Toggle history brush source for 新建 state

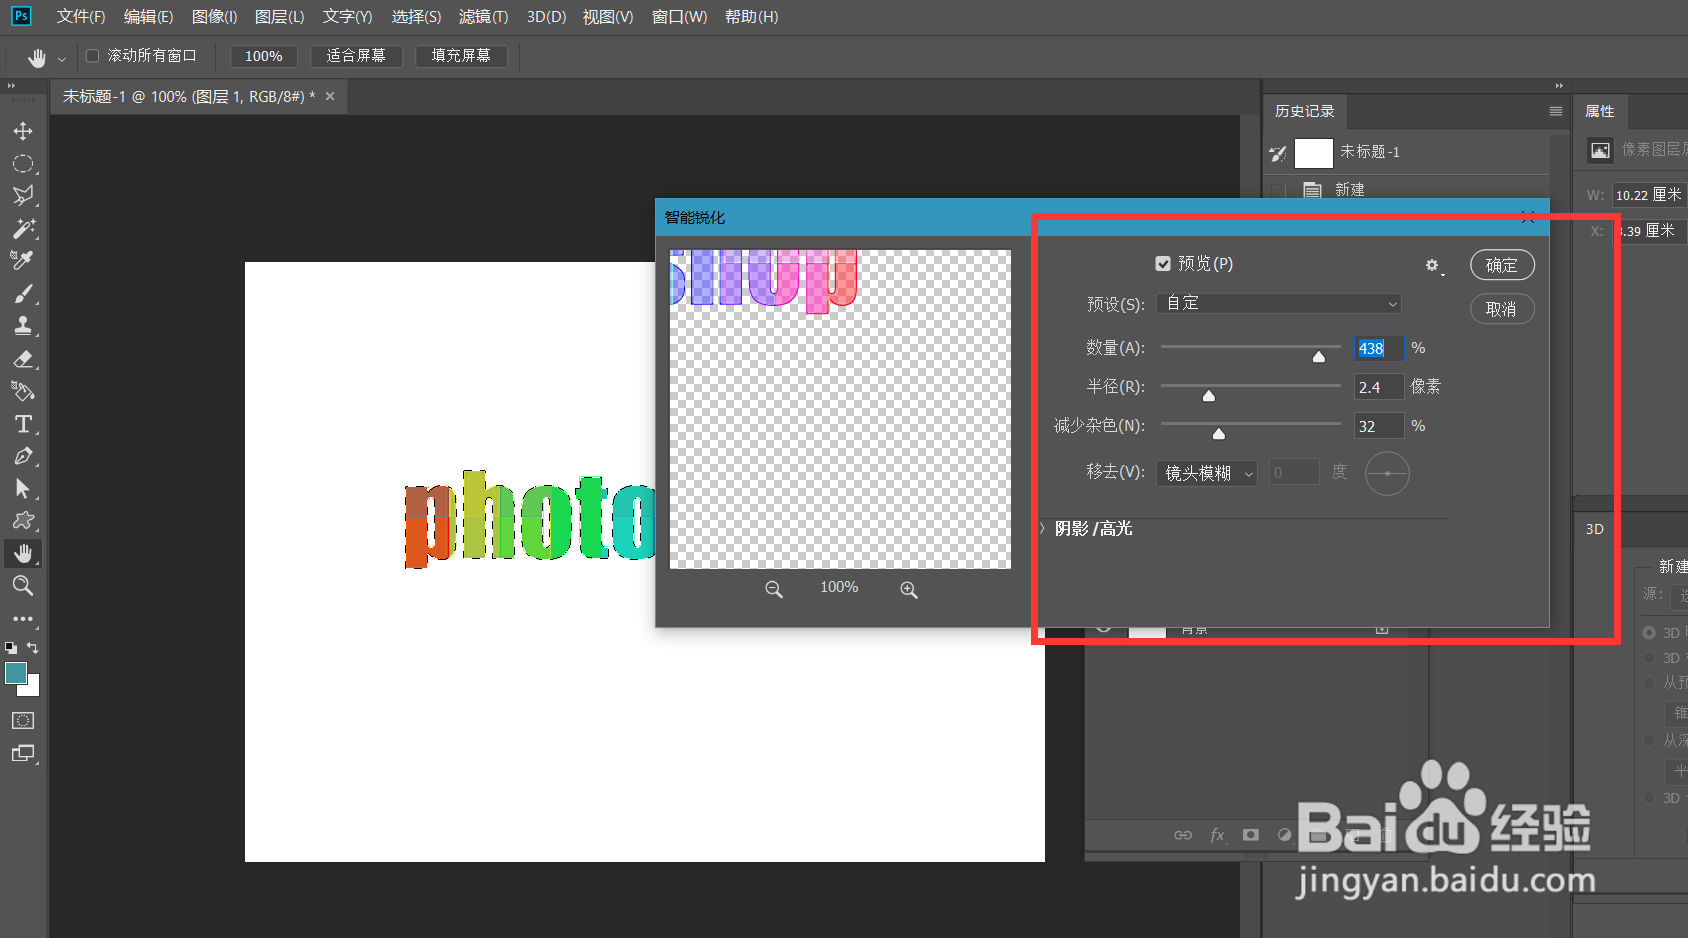pos(1278,189)
